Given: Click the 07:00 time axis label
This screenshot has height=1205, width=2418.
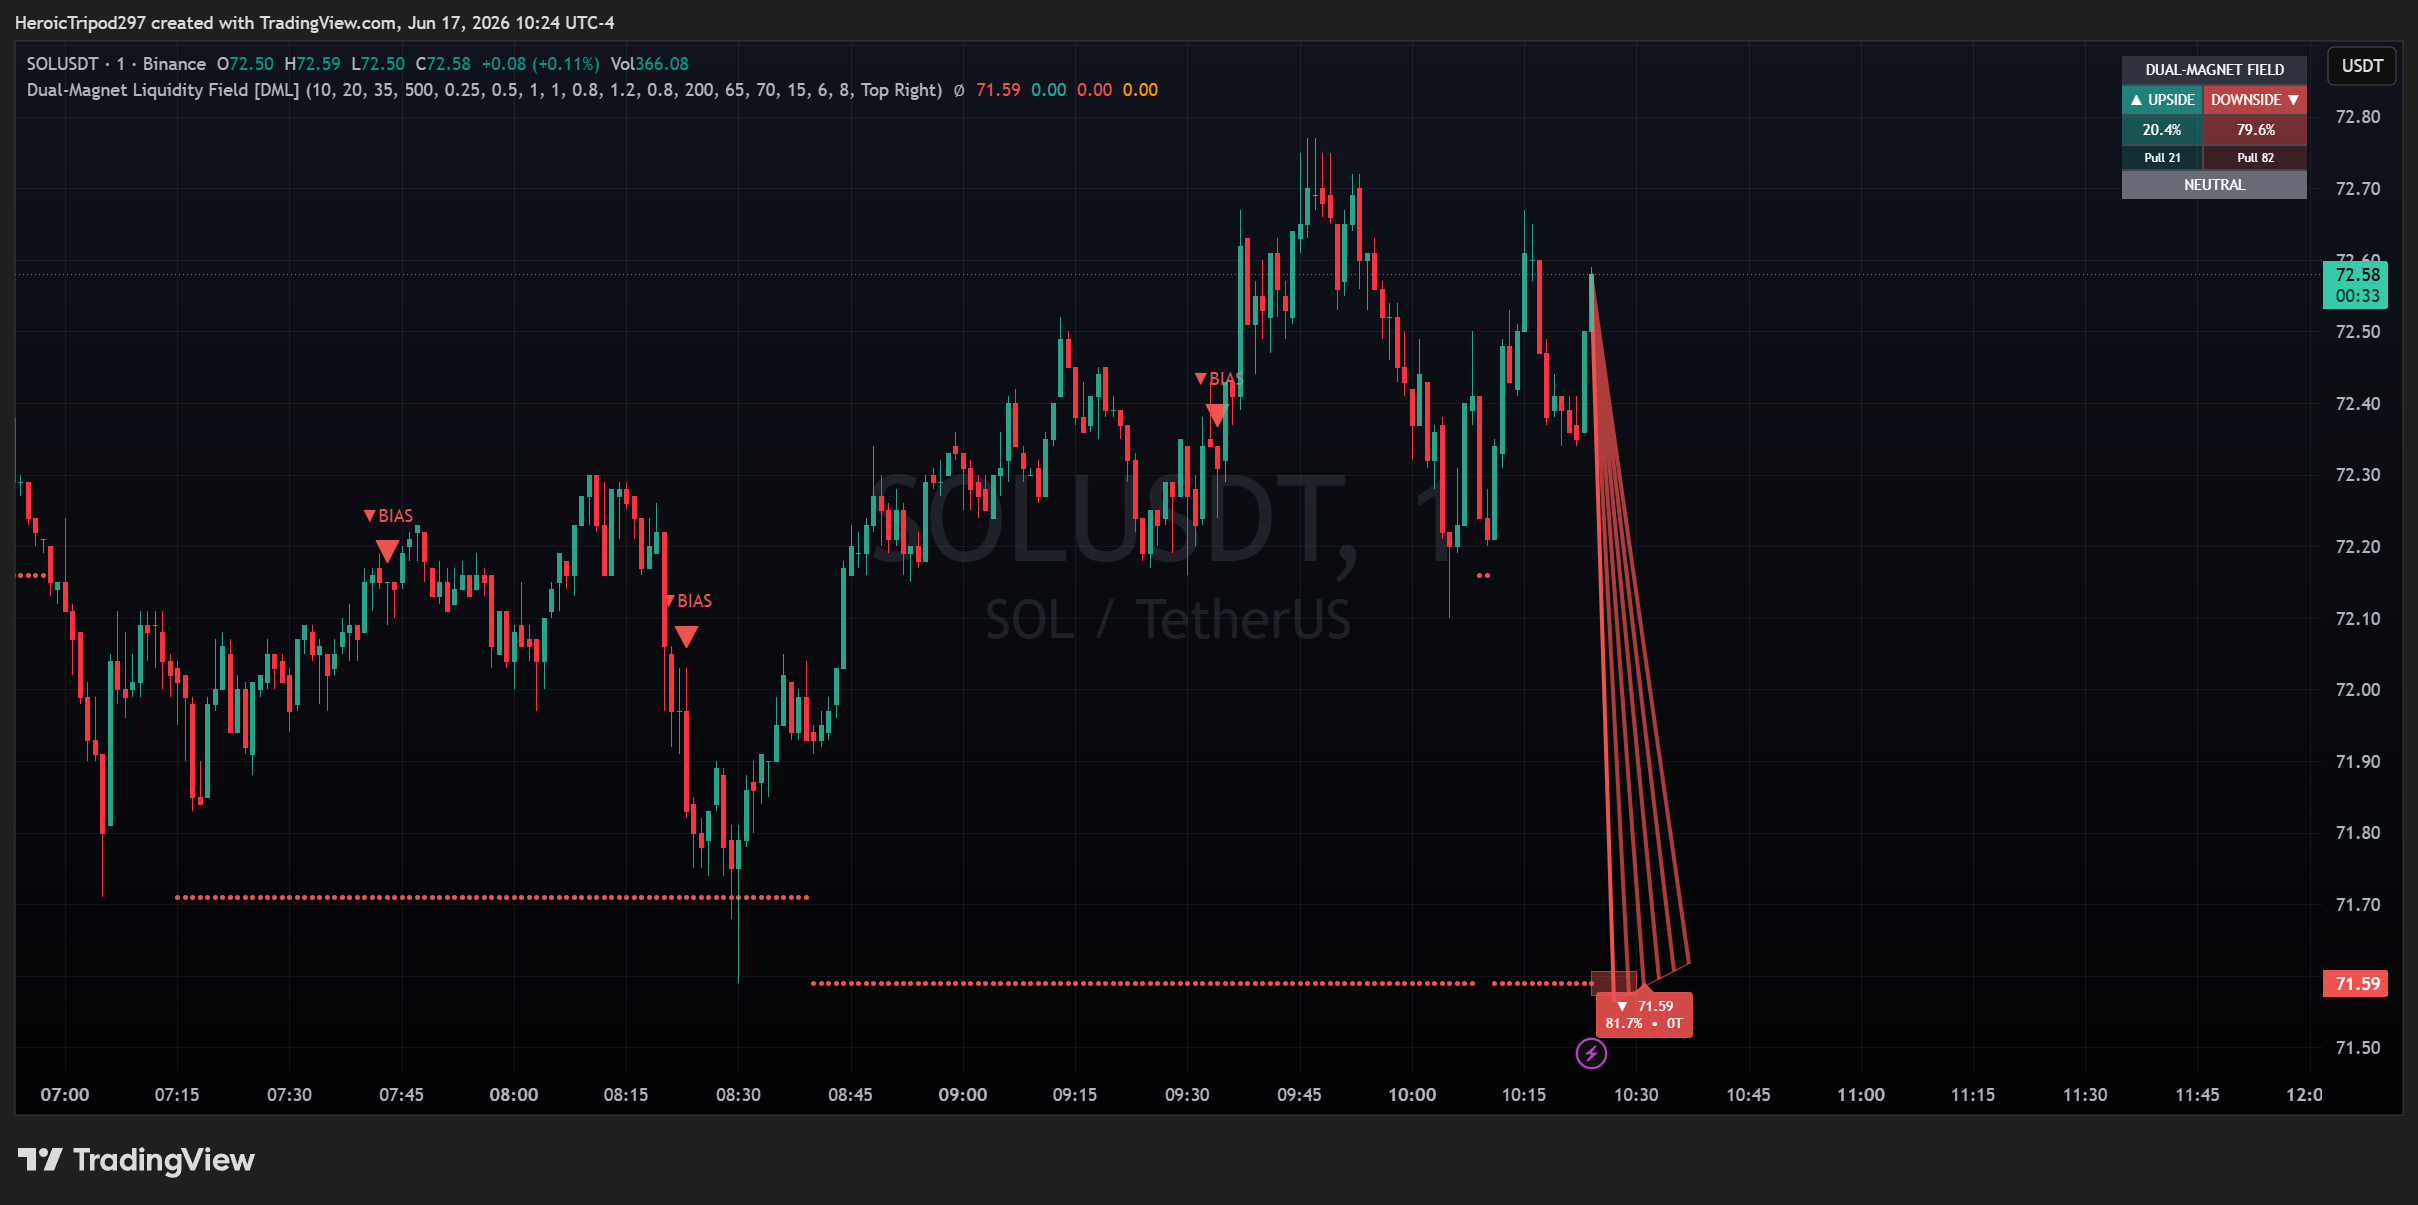Looking at the screenshot, I should click(65, 1095).
